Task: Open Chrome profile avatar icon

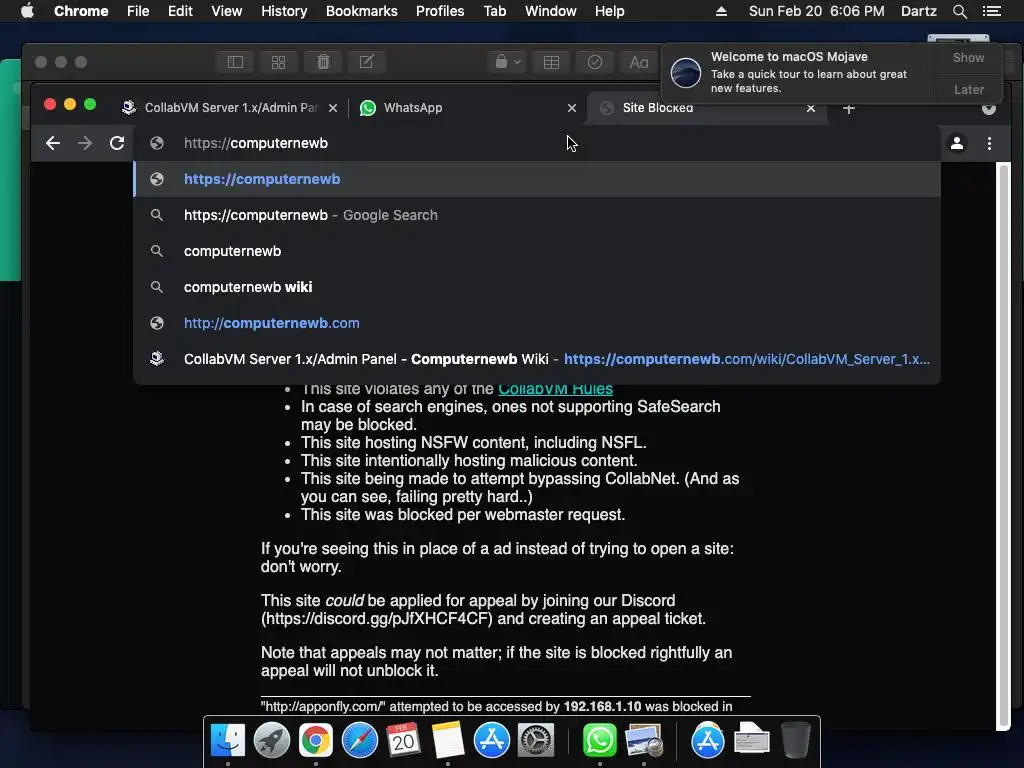Action: click(957, 143)
